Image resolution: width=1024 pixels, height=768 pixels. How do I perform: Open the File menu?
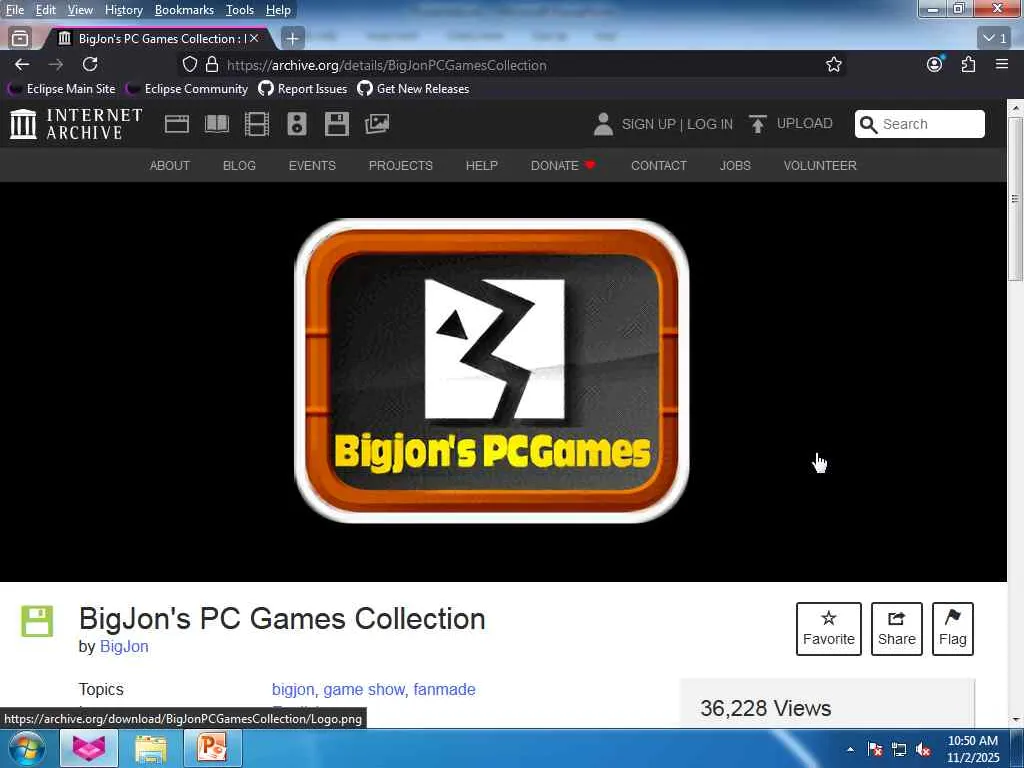coord(14,10)
